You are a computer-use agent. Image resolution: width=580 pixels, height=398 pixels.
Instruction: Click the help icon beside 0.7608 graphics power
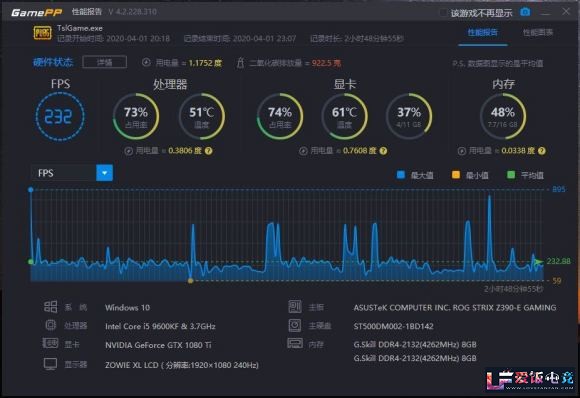pos(383,151)
